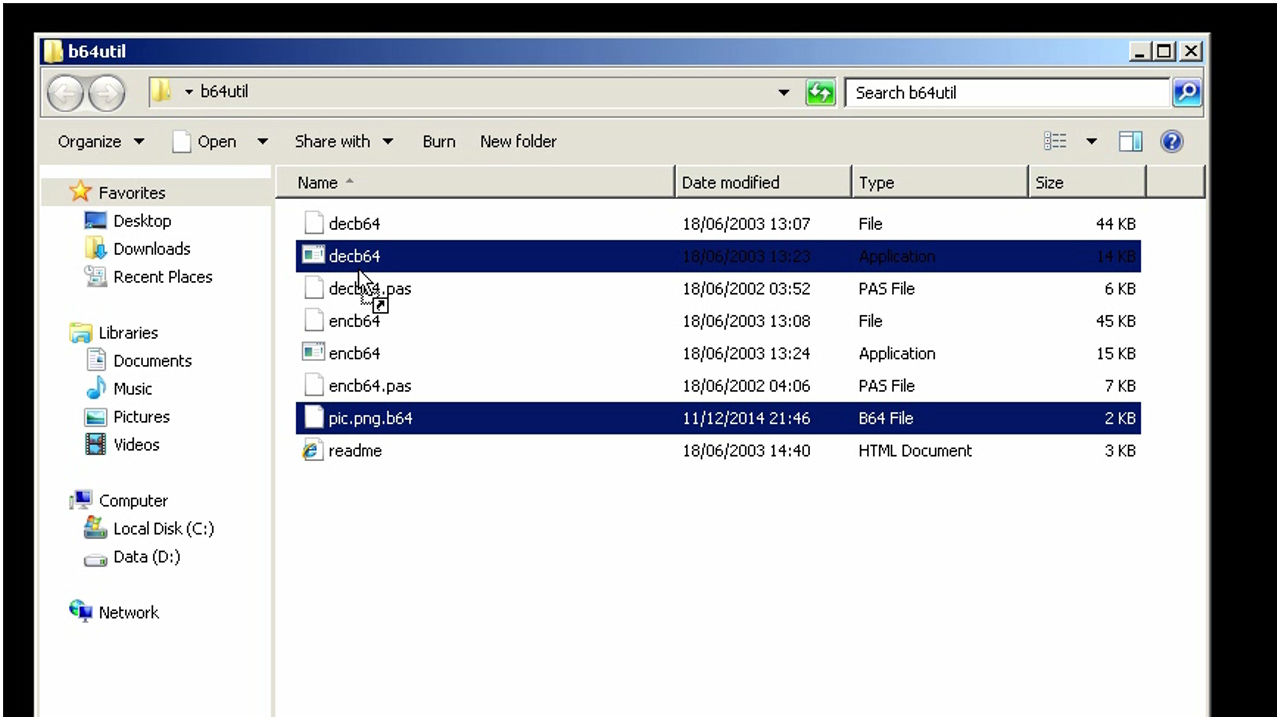This screenshot has height=720, width=1280.
Task: Select Computer in the navigation pane
Action: tap(133, 501)
